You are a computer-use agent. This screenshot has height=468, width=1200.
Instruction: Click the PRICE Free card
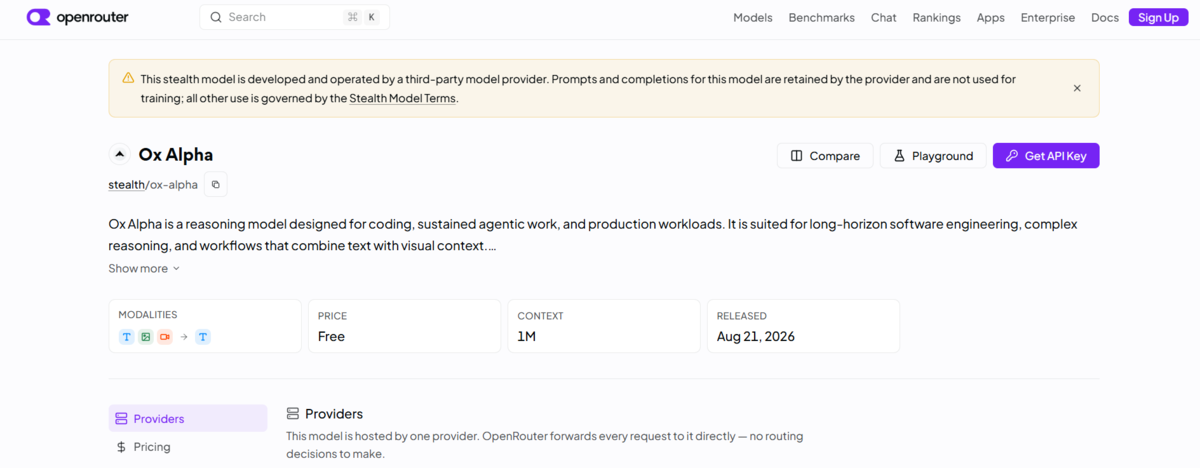point(404,326)
